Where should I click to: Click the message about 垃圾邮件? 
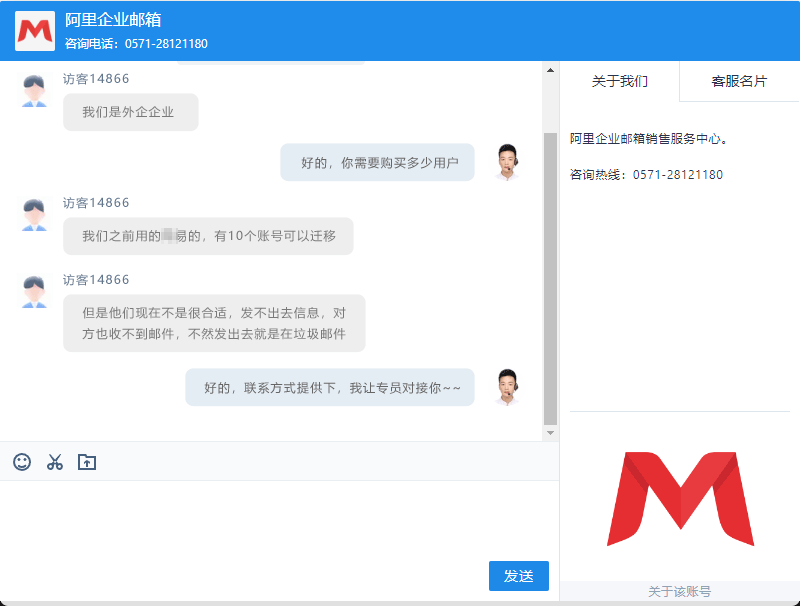coord(214,323)
